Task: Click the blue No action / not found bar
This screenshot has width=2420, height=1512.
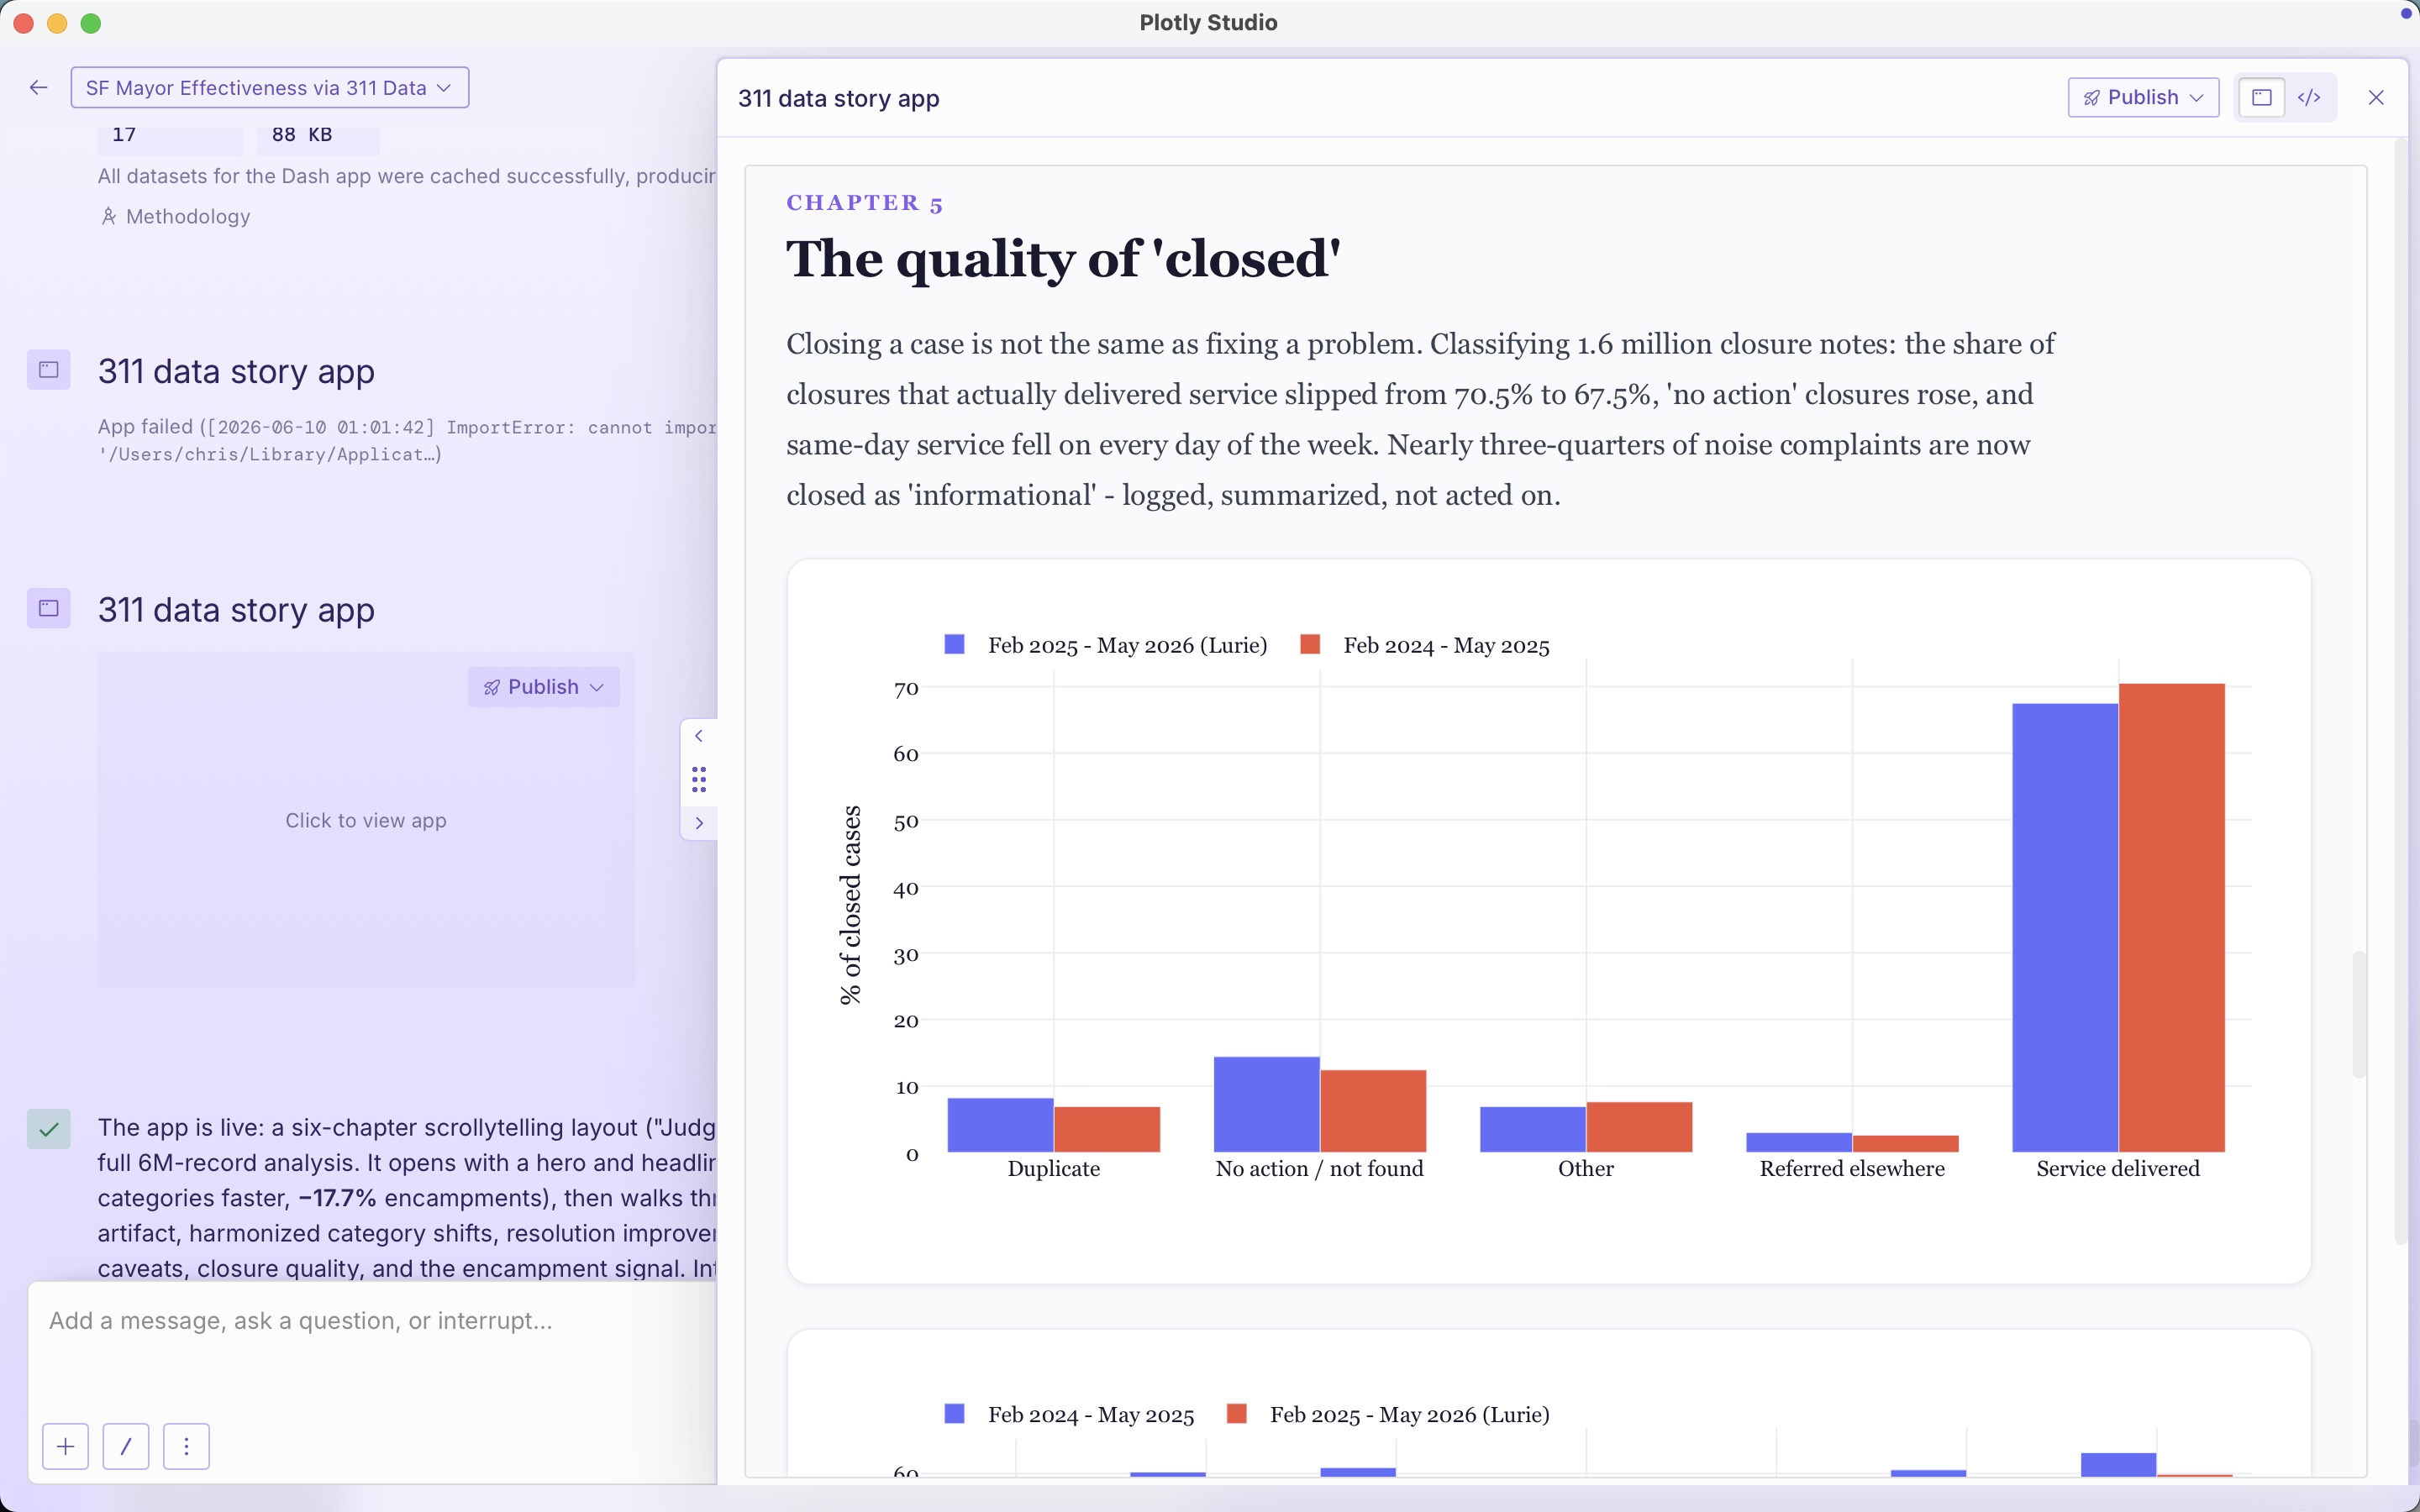Action: tap(1266, 1104)
